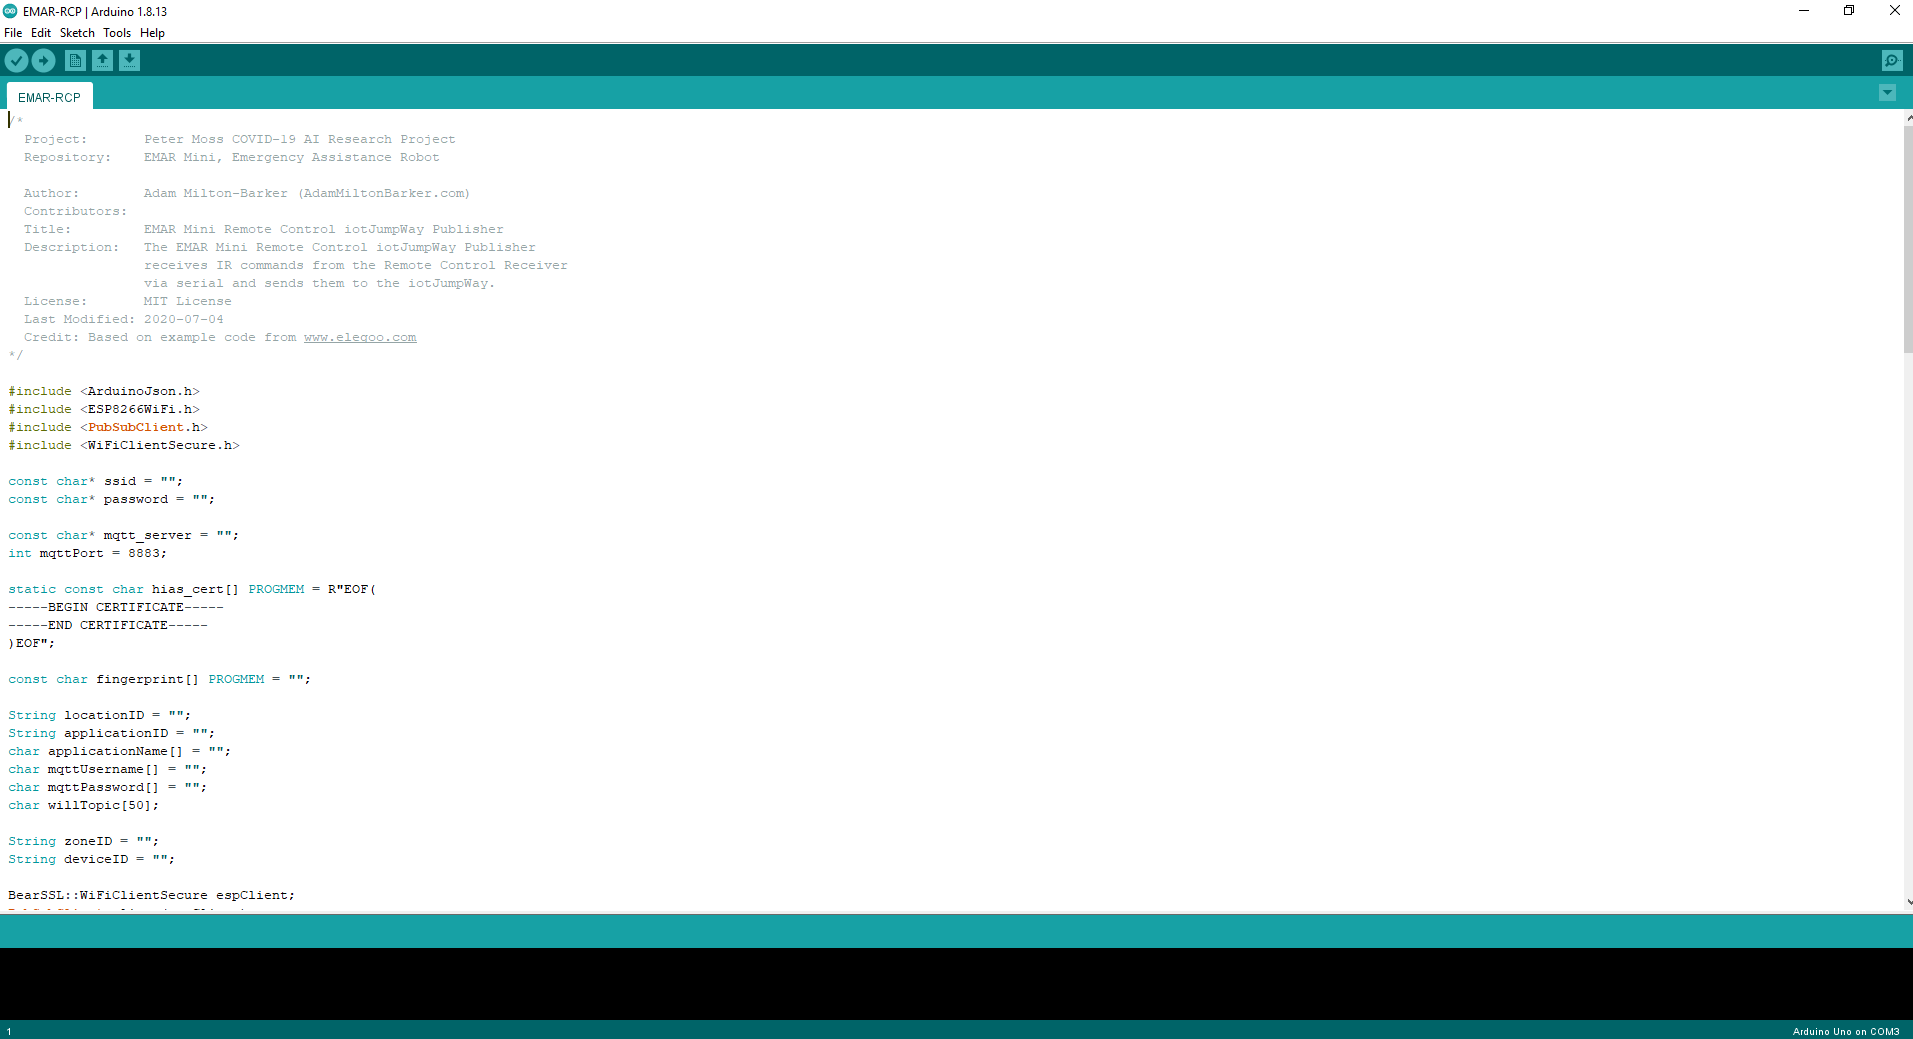The width and height of the screenshot is (1913, 1039).
Task: Click the 'char mqttUsername[]' line
Action: click(x=108, y=770)
